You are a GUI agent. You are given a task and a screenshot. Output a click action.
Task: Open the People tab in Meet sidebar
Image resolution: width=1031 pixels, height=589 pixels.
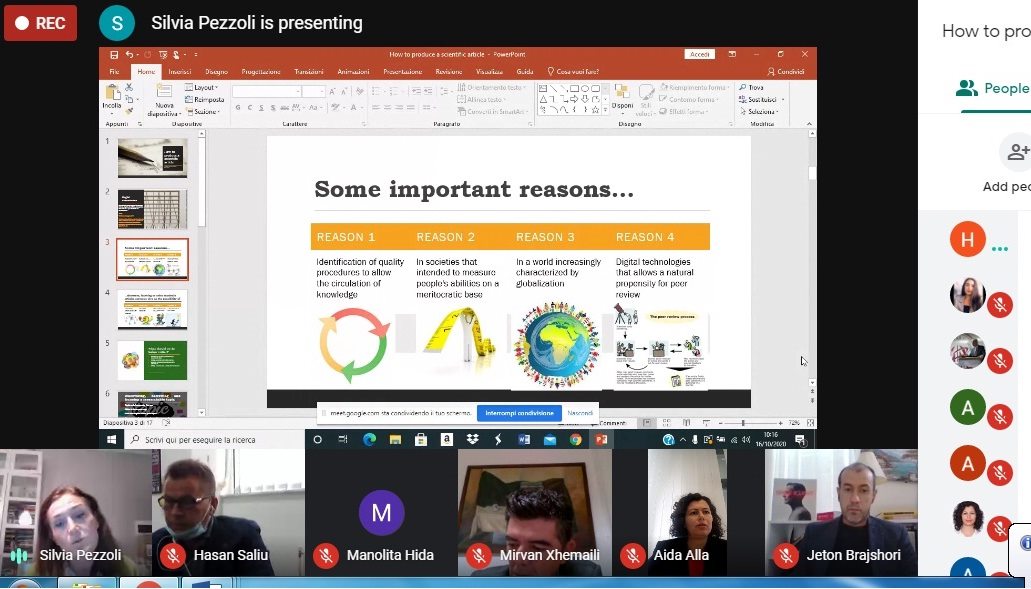pyautogui.click(x=992, y=89)
